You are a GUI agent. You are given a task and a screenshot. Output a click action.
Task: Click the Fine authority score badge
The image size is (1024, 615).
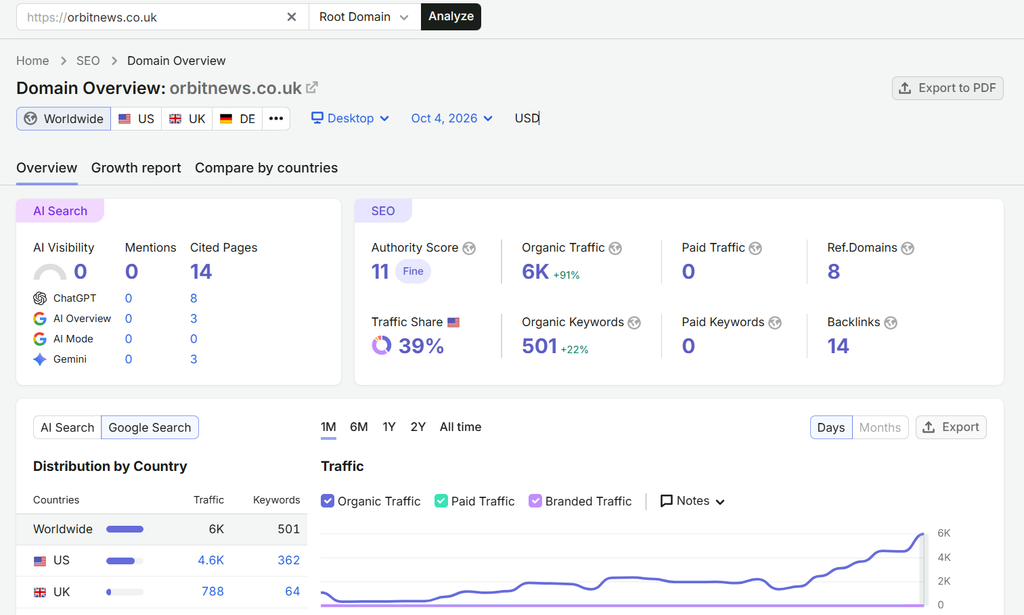tap(413, 271)
